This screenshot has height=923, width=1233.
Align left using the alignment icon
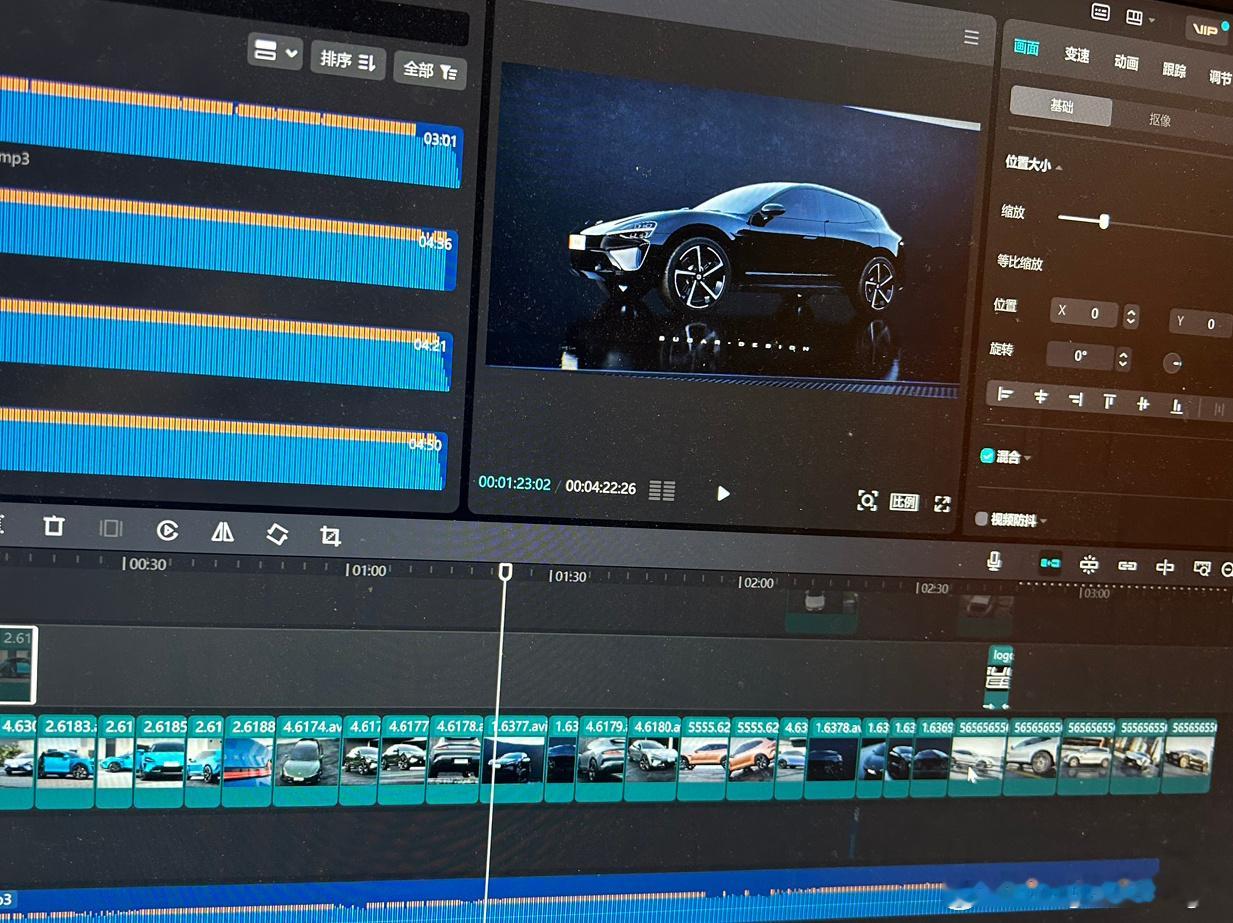[1006, 396]
